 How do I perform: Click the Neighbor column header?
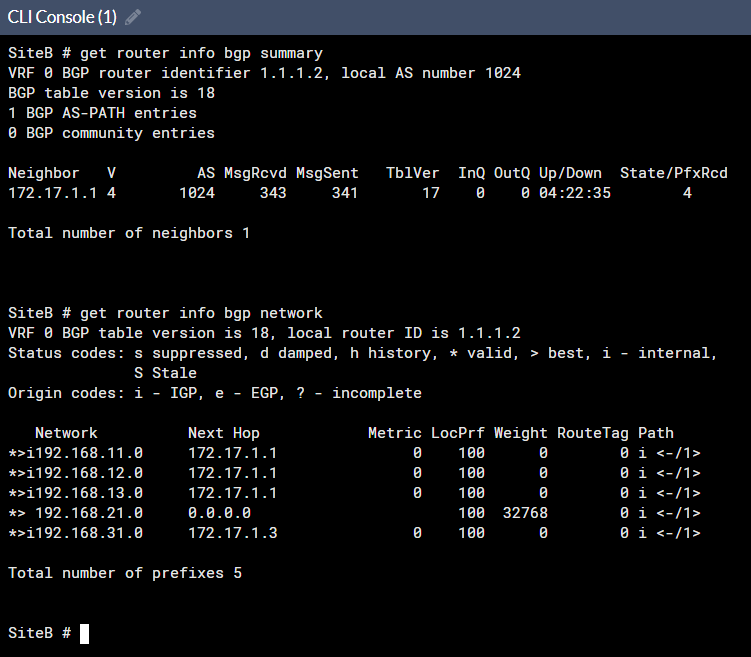[44, 173]
